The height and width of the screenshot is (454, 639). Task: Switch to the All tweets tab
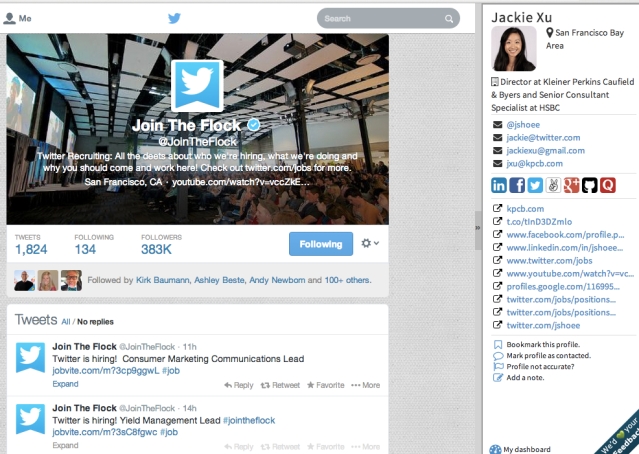click(x=66, y=322)
